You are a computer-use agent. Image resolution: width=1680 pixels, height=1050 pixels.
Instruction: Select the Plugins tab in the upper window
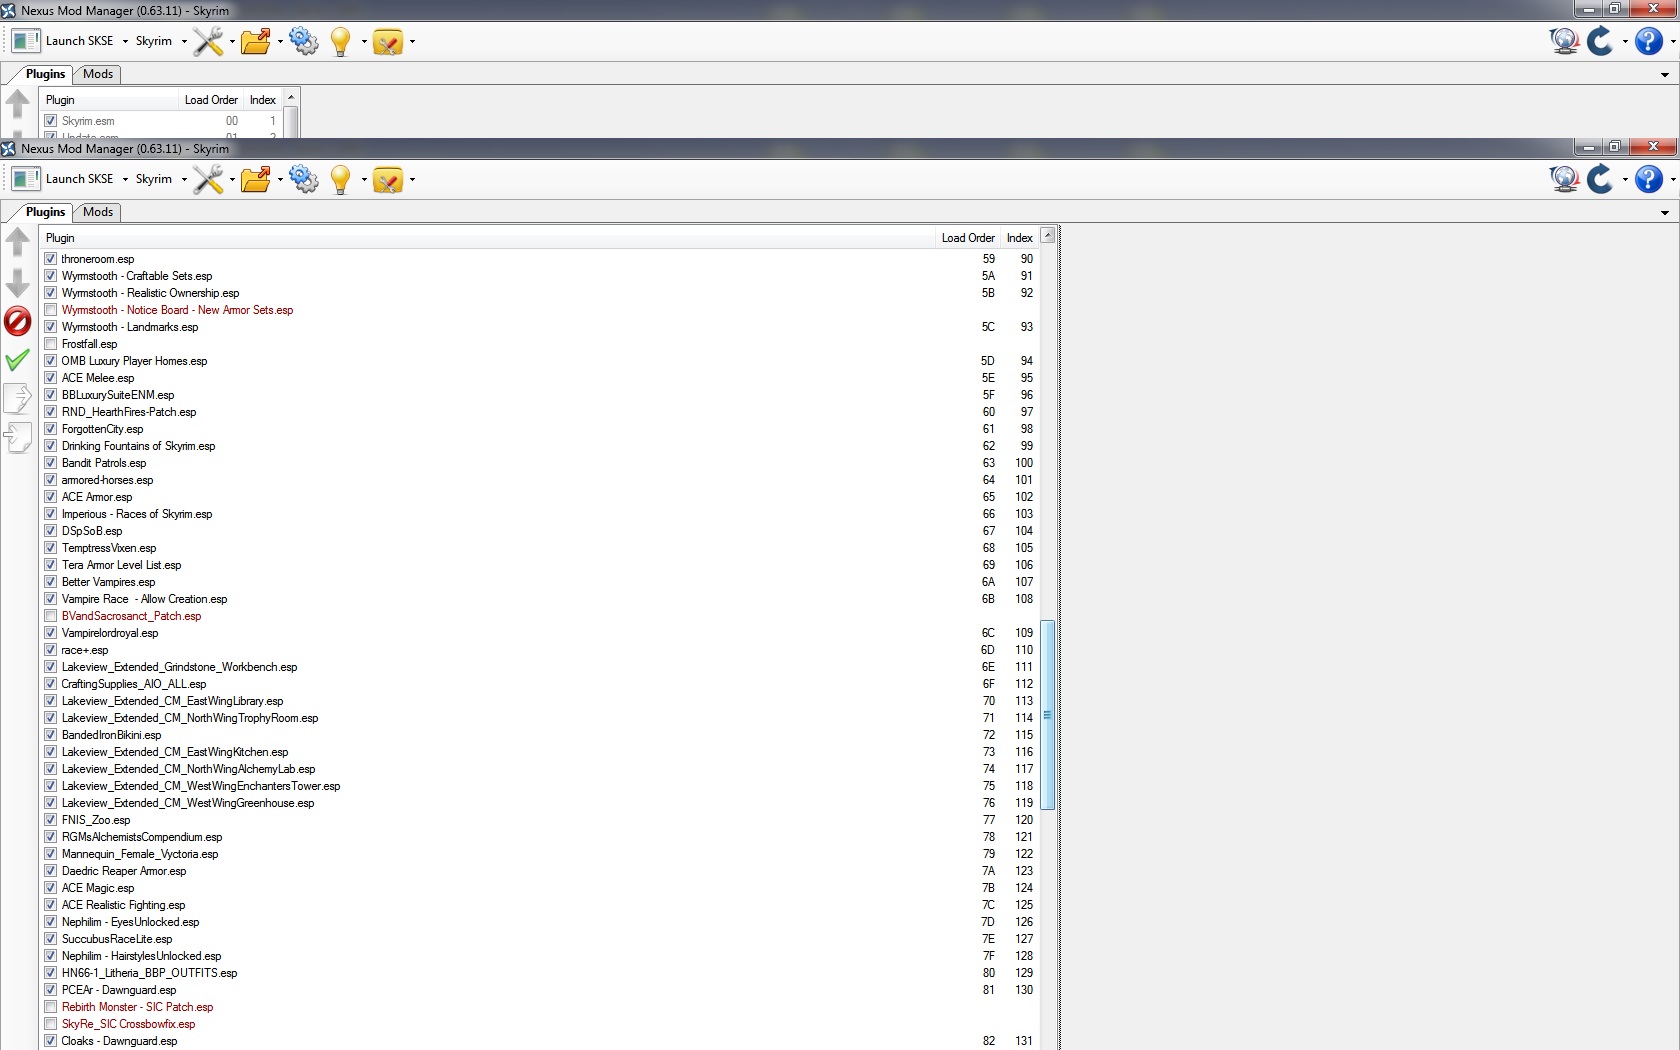[x=45, y=74]
